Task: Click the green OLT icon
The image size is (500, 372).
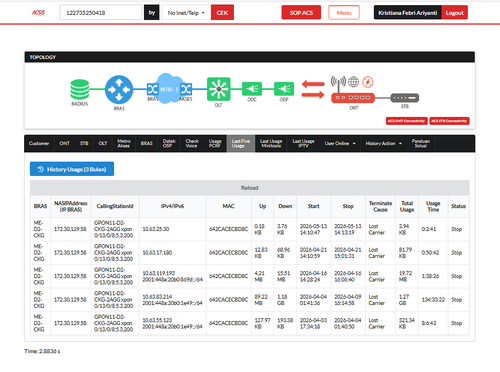Action: tap(218, 89)
